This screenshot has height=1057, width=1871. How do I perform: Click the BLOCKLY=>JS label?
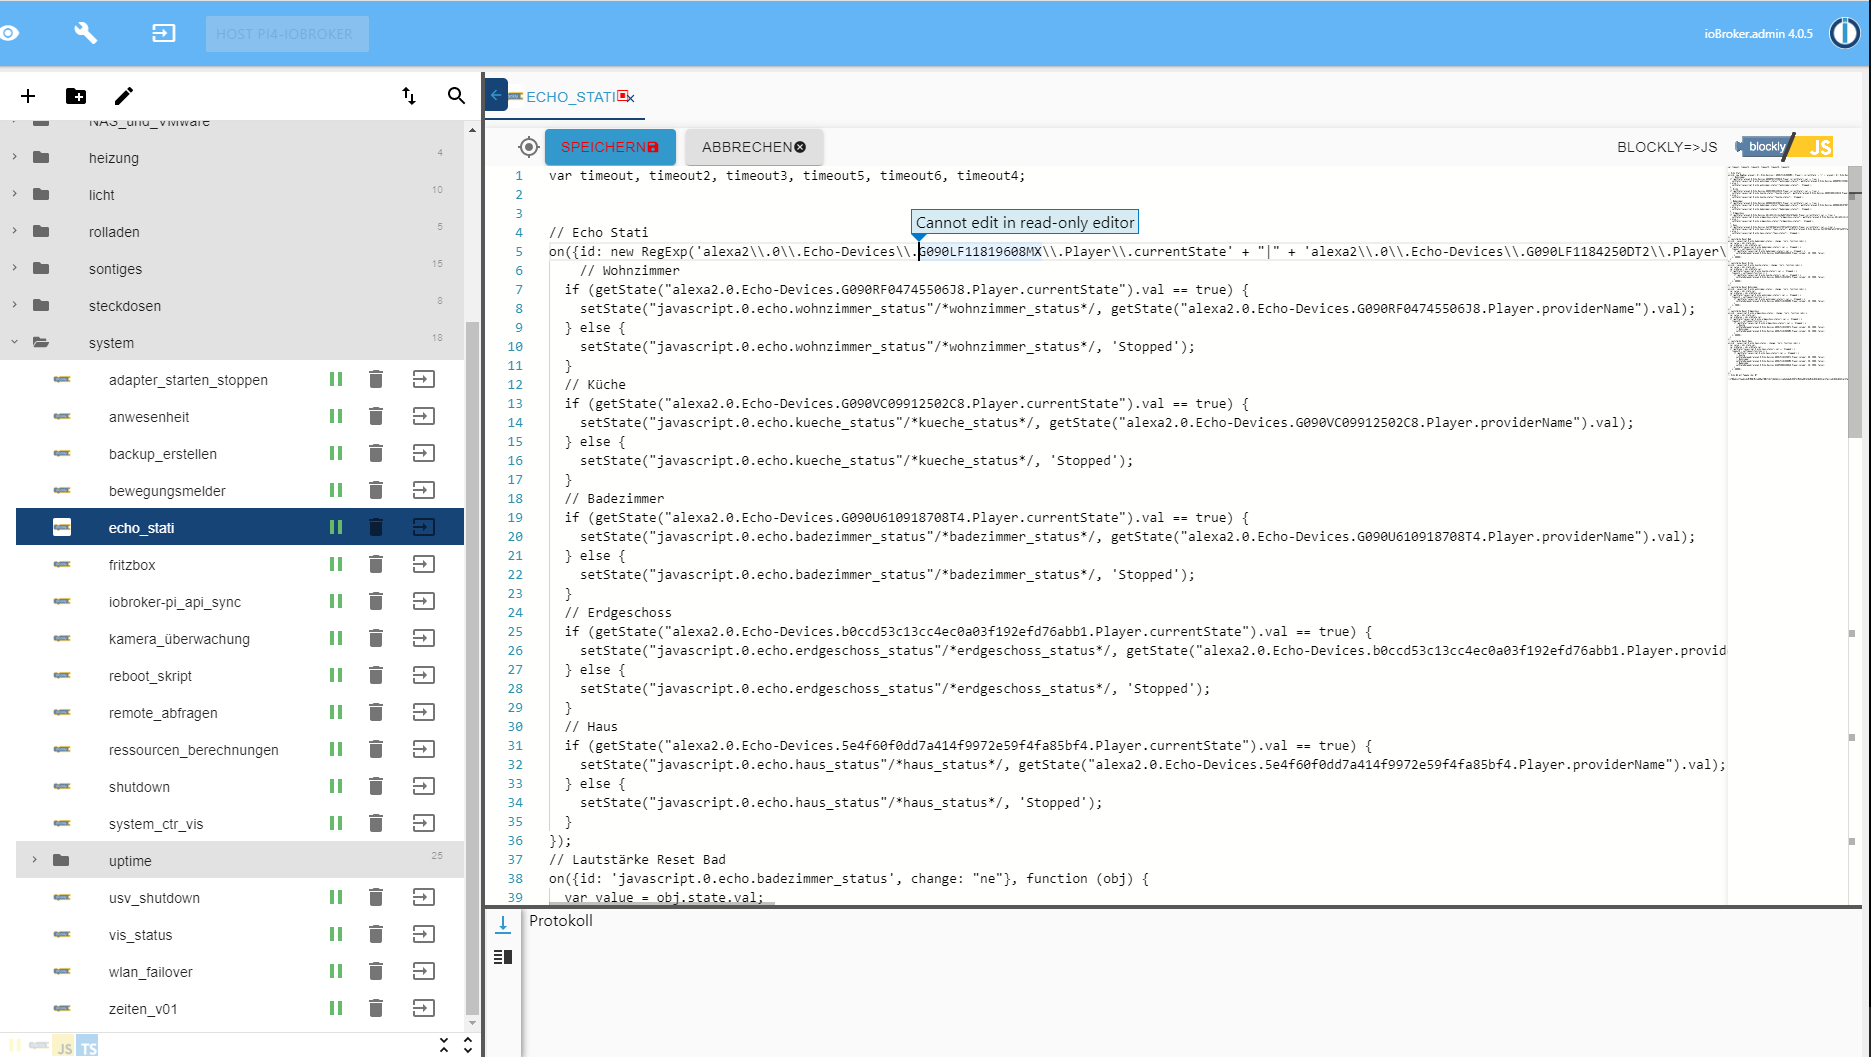point(1667,147)
